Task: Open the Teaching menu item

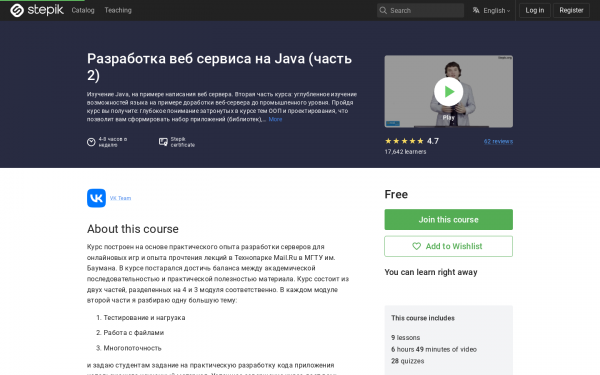Action: (118, 10)
